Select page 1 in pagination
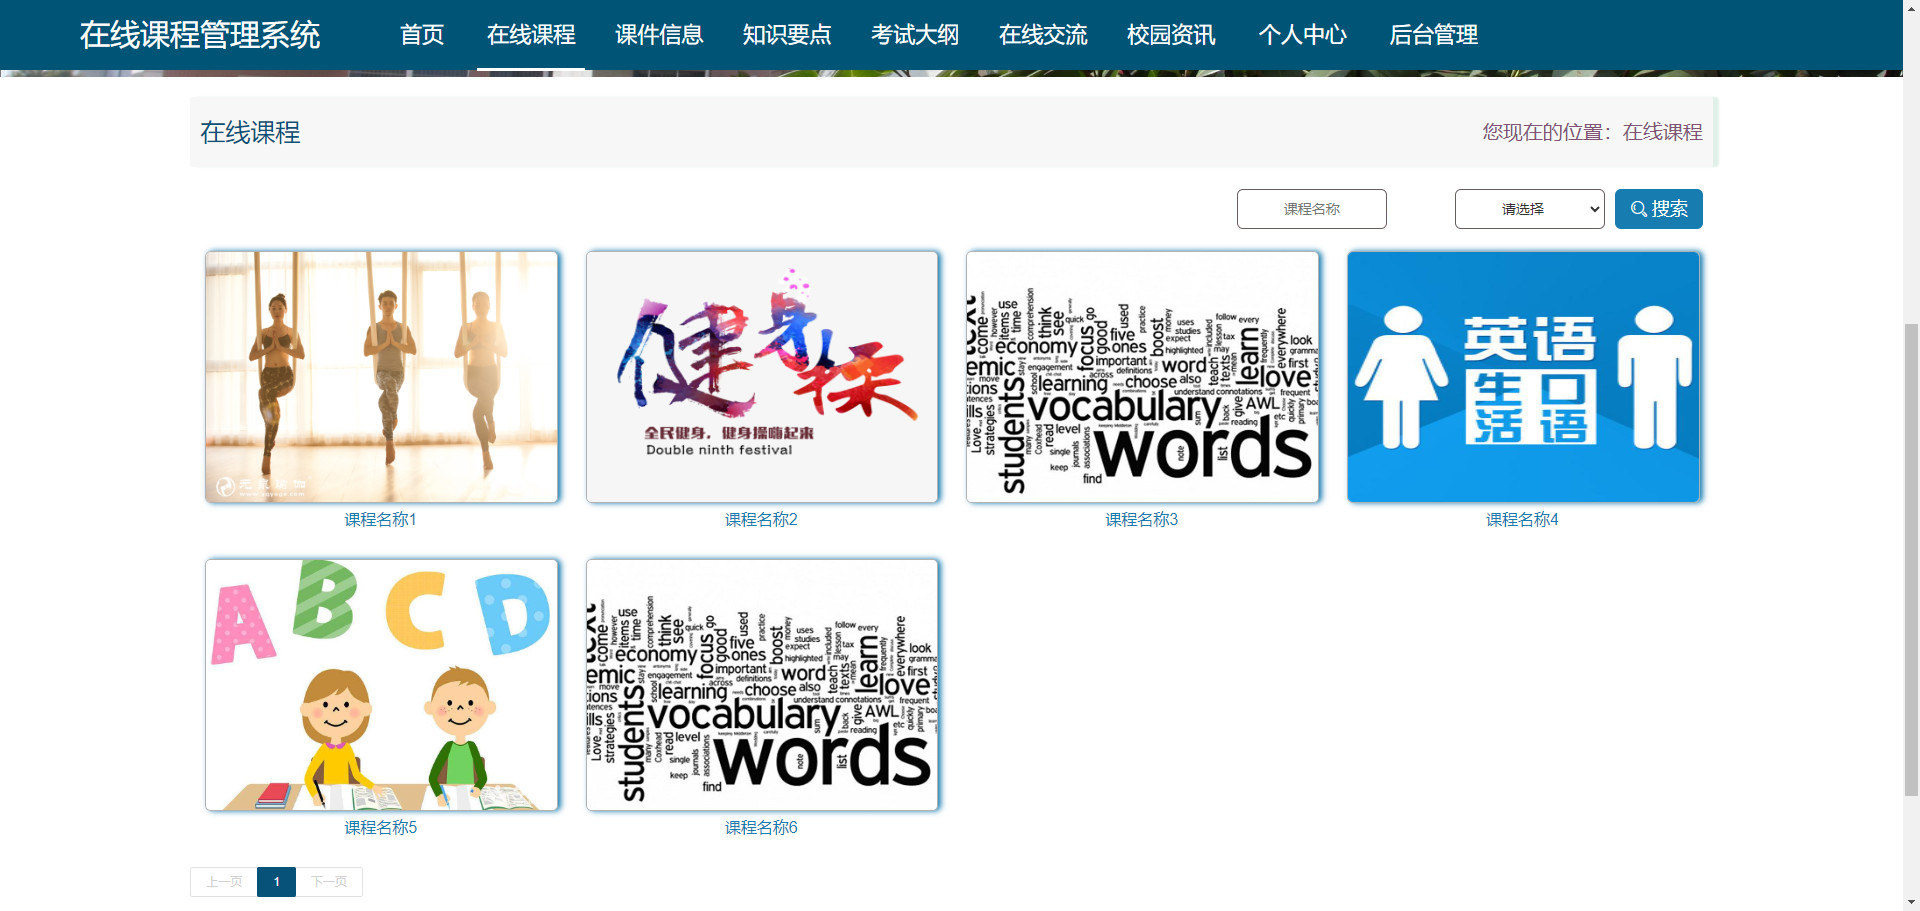Image resolution: width=1920 pixels, height=911 pixels. pos(277,882)
